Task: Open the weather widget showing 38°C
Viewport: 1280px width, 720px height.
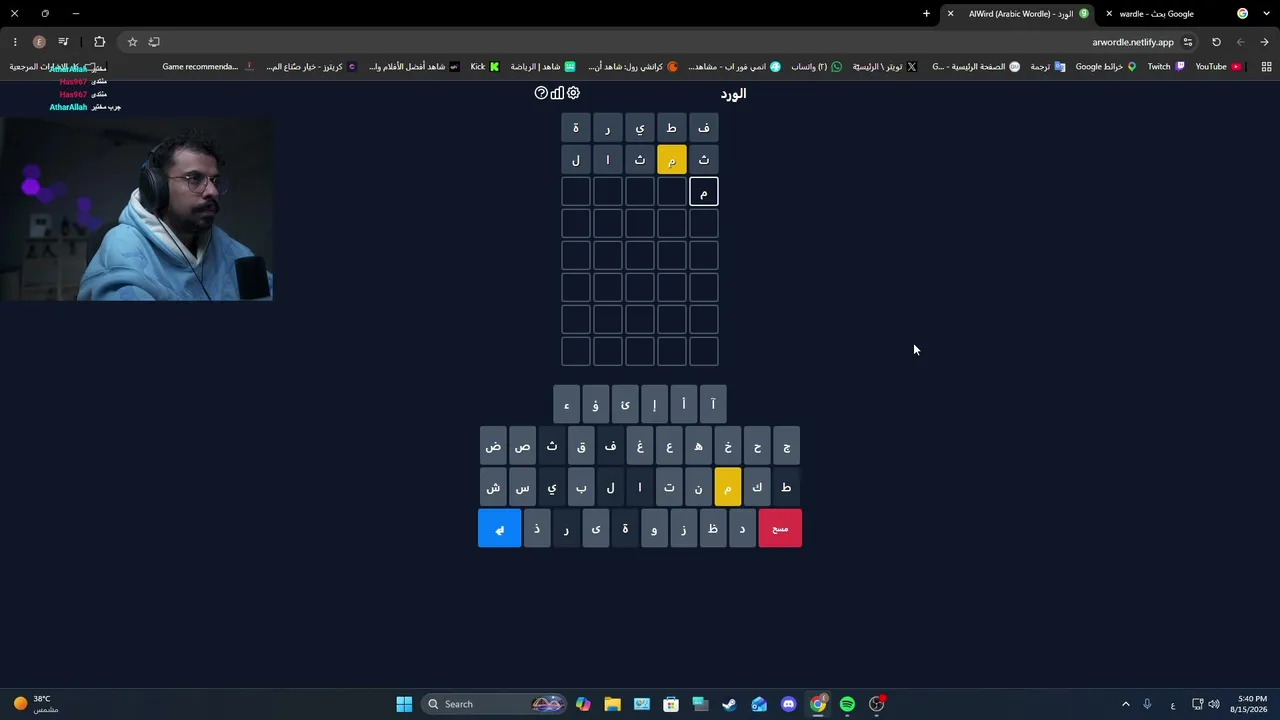Action: tap(35, 704)
